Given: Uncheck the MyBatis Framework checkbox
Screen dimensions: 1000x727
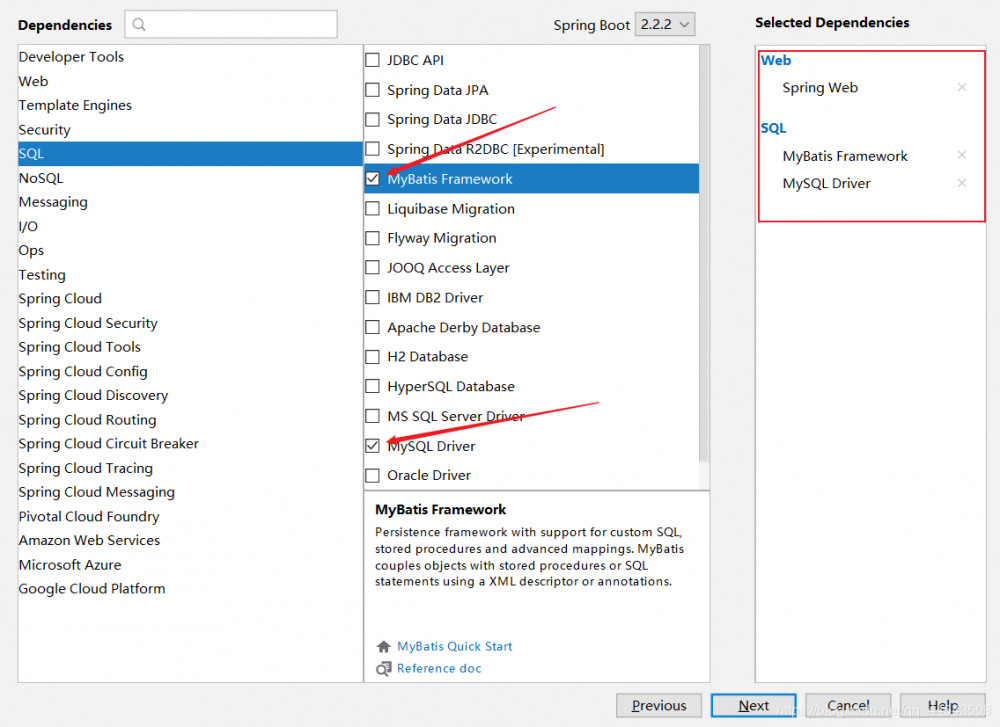Looking at the screenshot, I should (x=372, y=179).
